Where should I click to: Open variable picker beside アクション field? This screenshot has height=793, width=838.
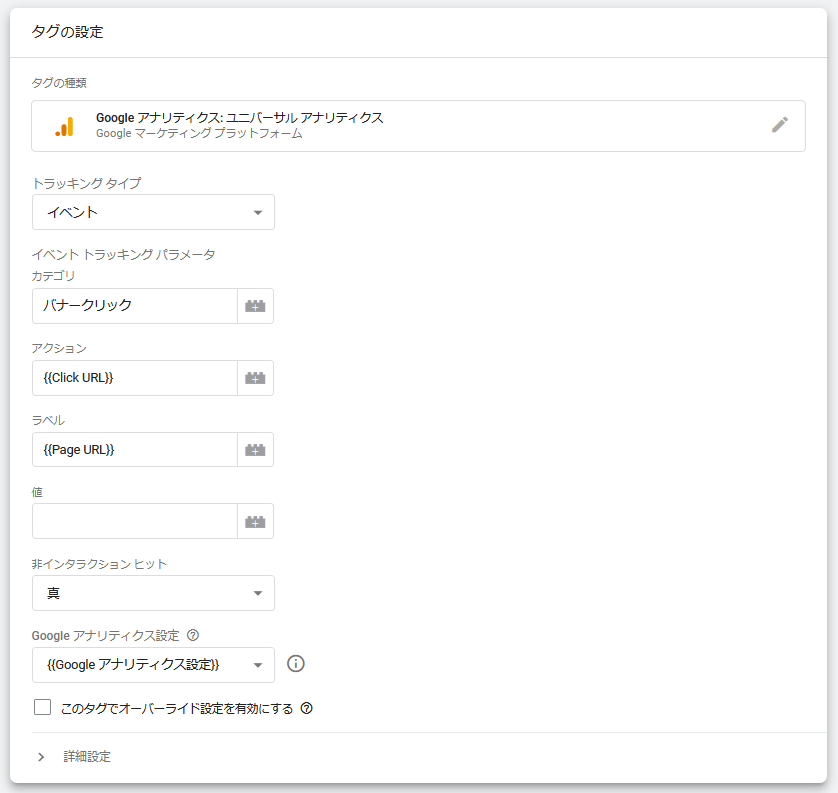(255, 378)
